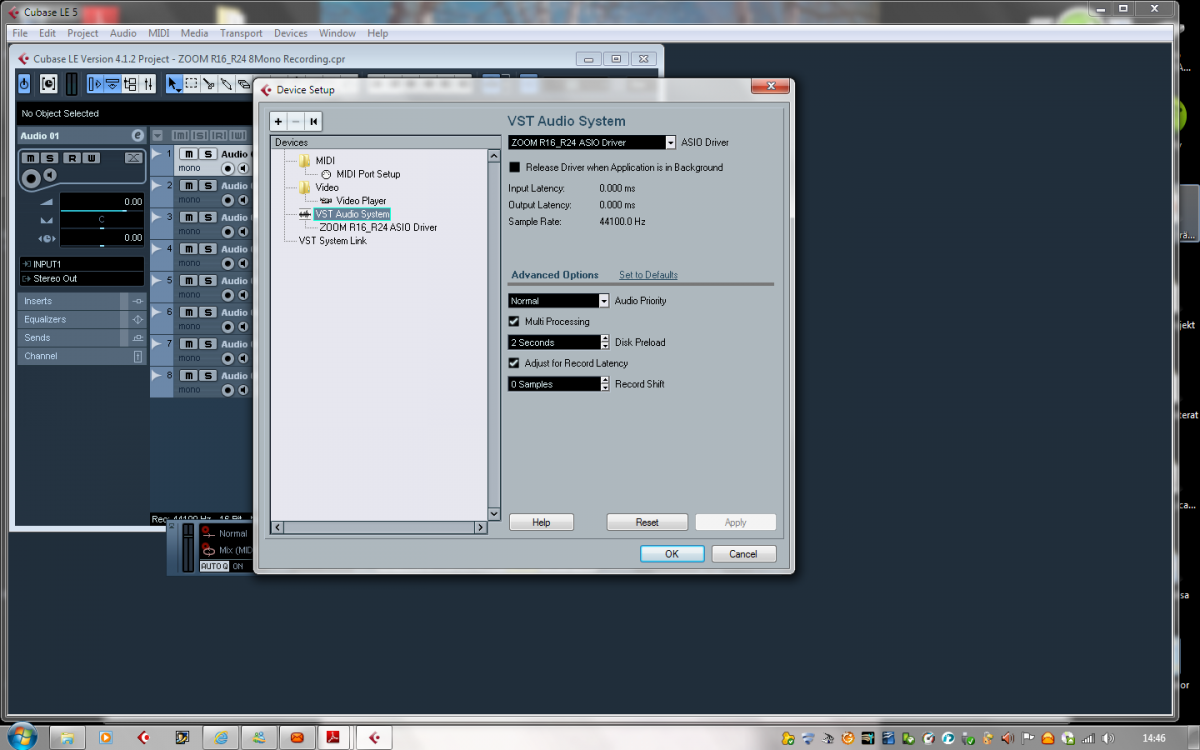This screenshot has width=1200, height=750.
Task: Show the Inspector panel toolbar icon
Action: click(x=94, y=84)
